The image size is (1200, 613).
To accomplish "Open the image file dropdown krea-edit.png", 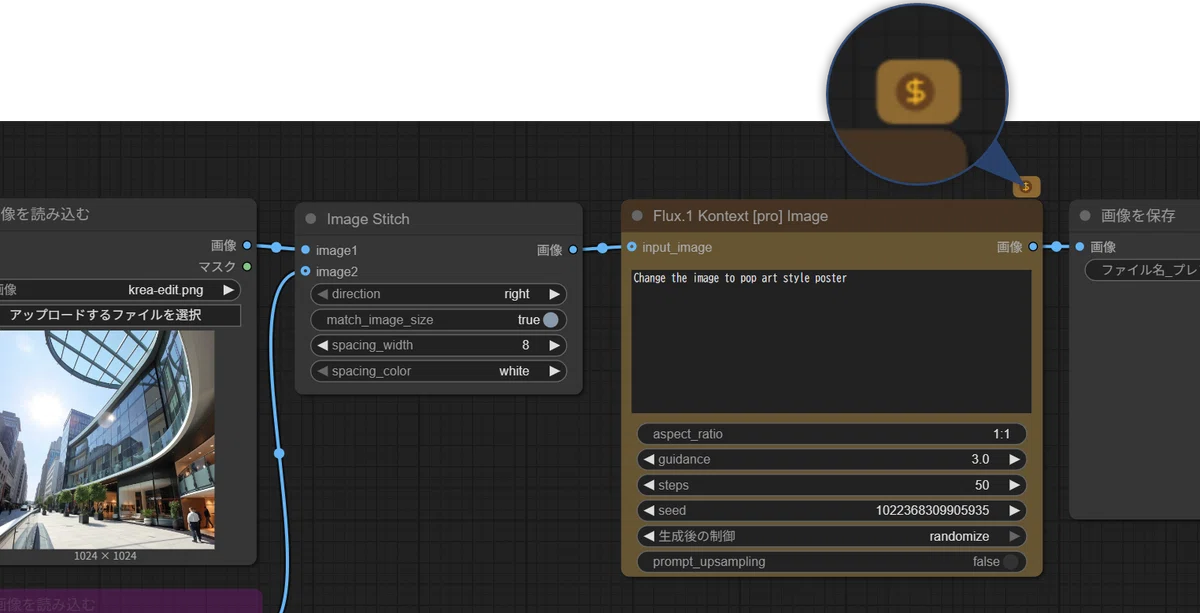I will pos(120,290).
